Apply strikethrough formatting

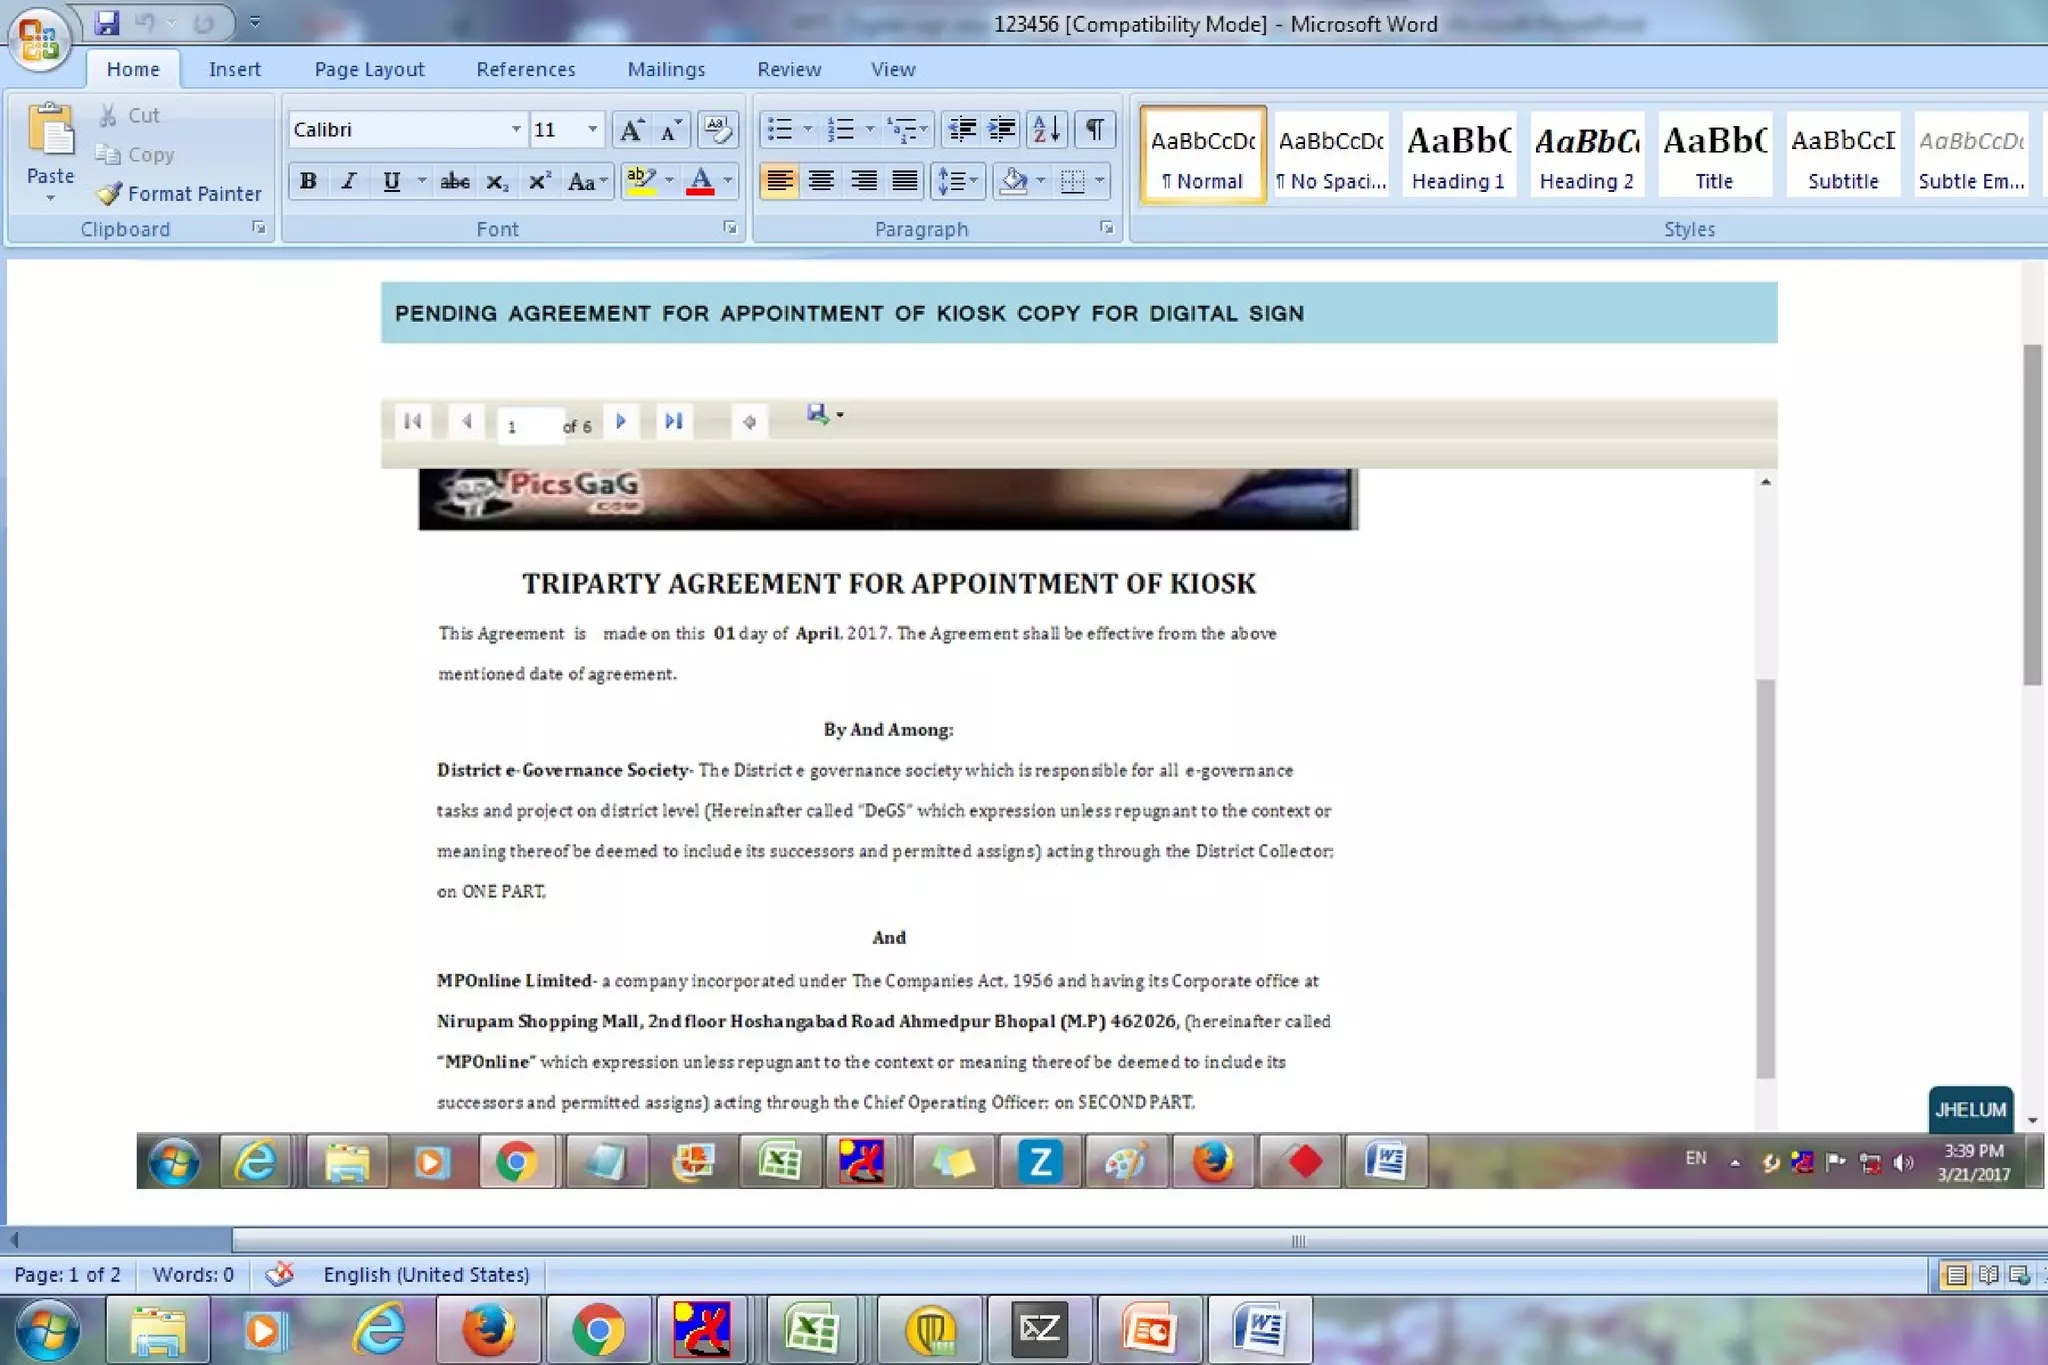[x=455, y=181]
